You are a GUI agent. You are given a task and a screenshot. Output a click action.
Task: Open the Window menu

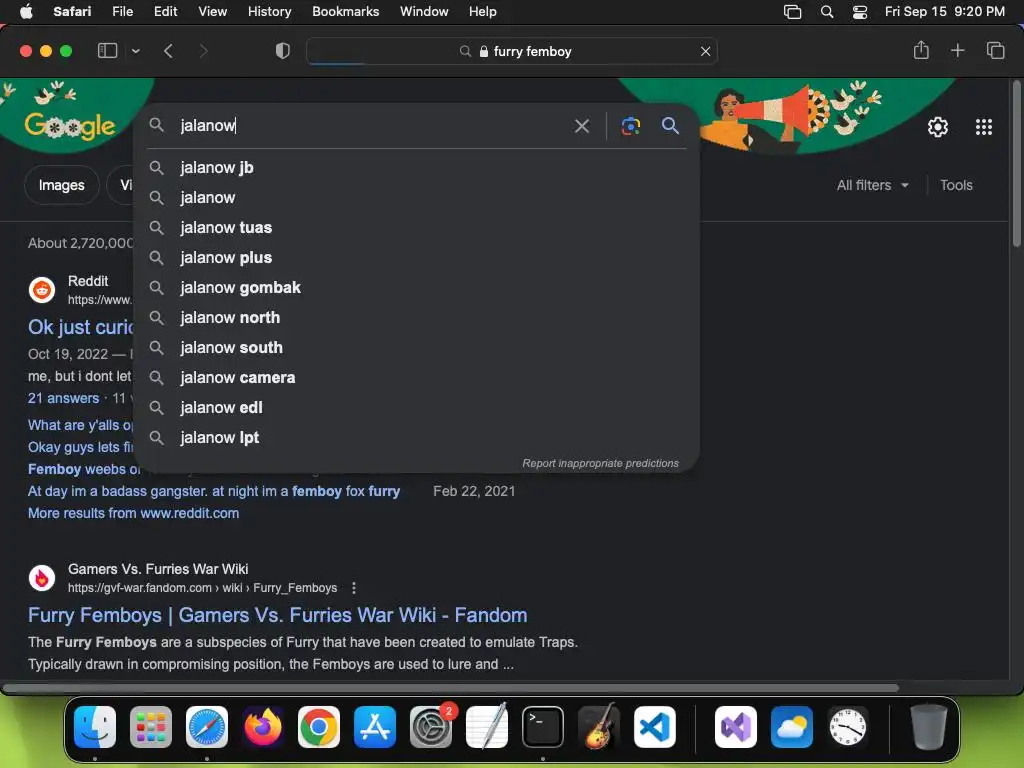[424, 11]
